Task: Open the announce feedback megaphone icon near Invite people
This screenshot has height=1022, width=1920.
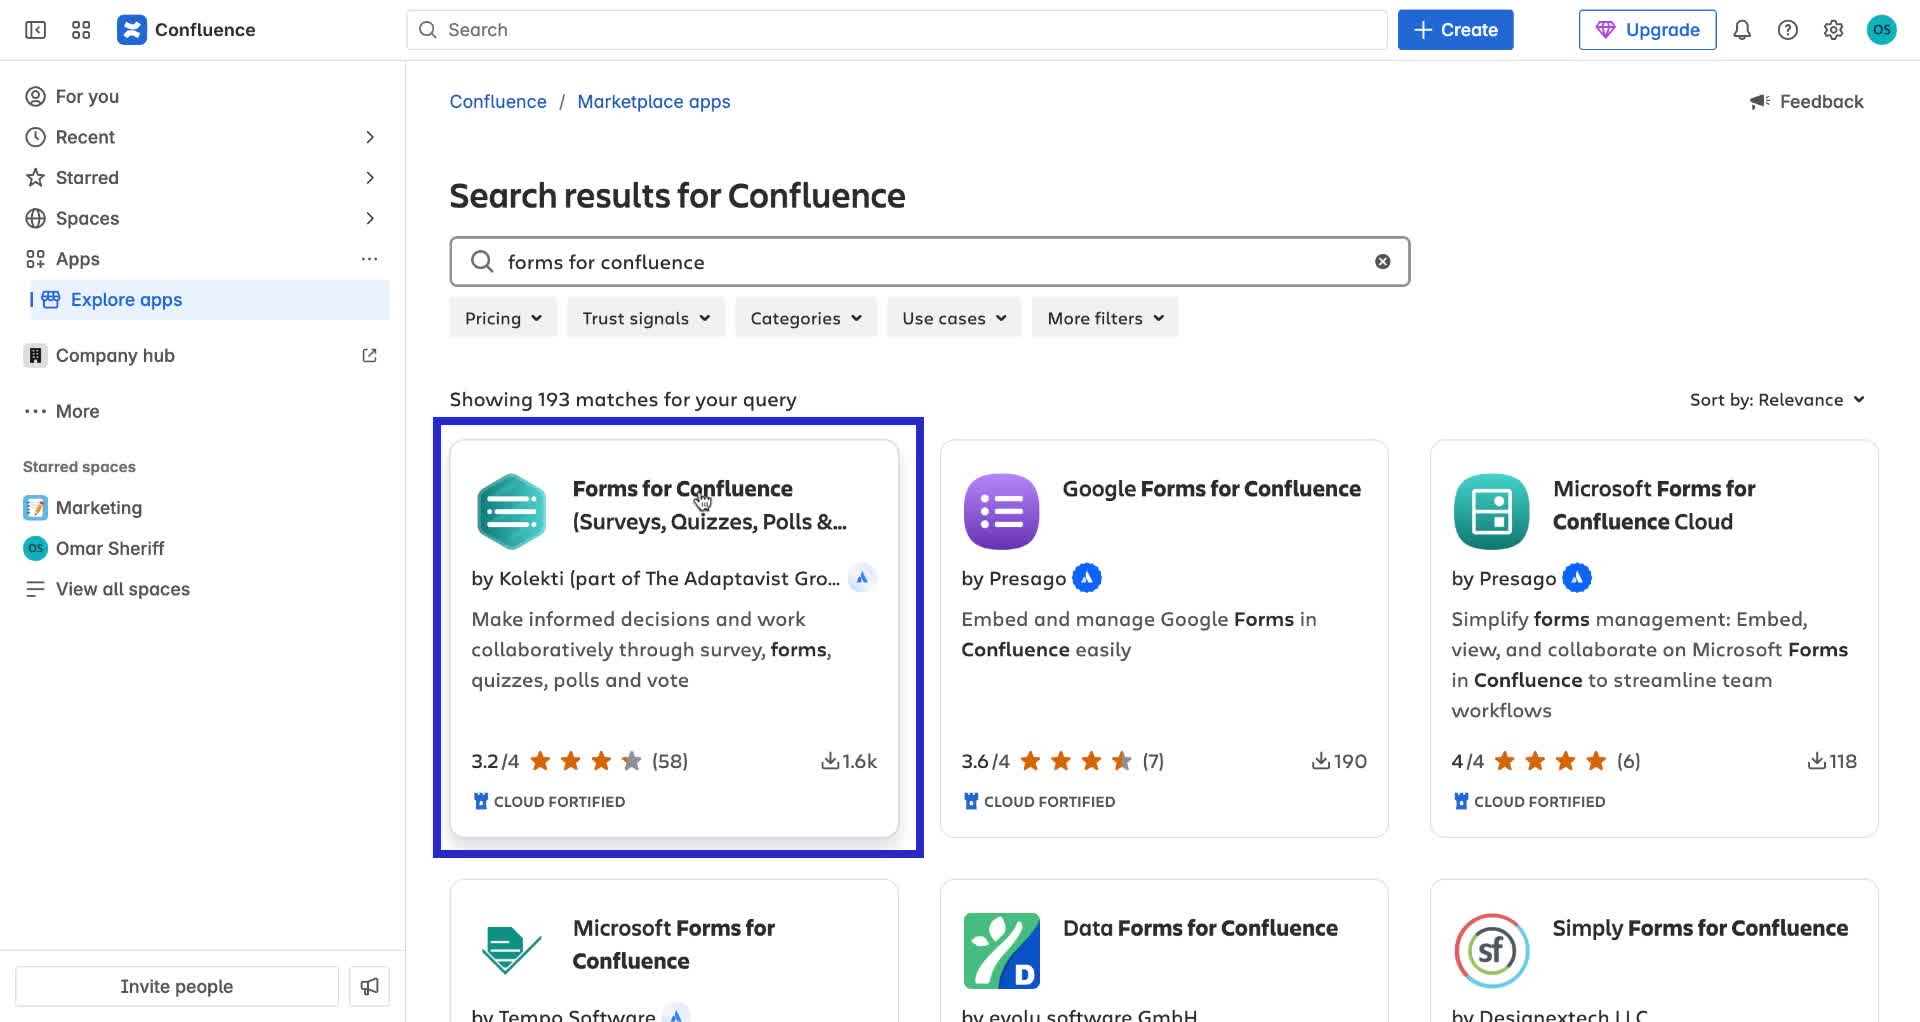Action: 369,986
